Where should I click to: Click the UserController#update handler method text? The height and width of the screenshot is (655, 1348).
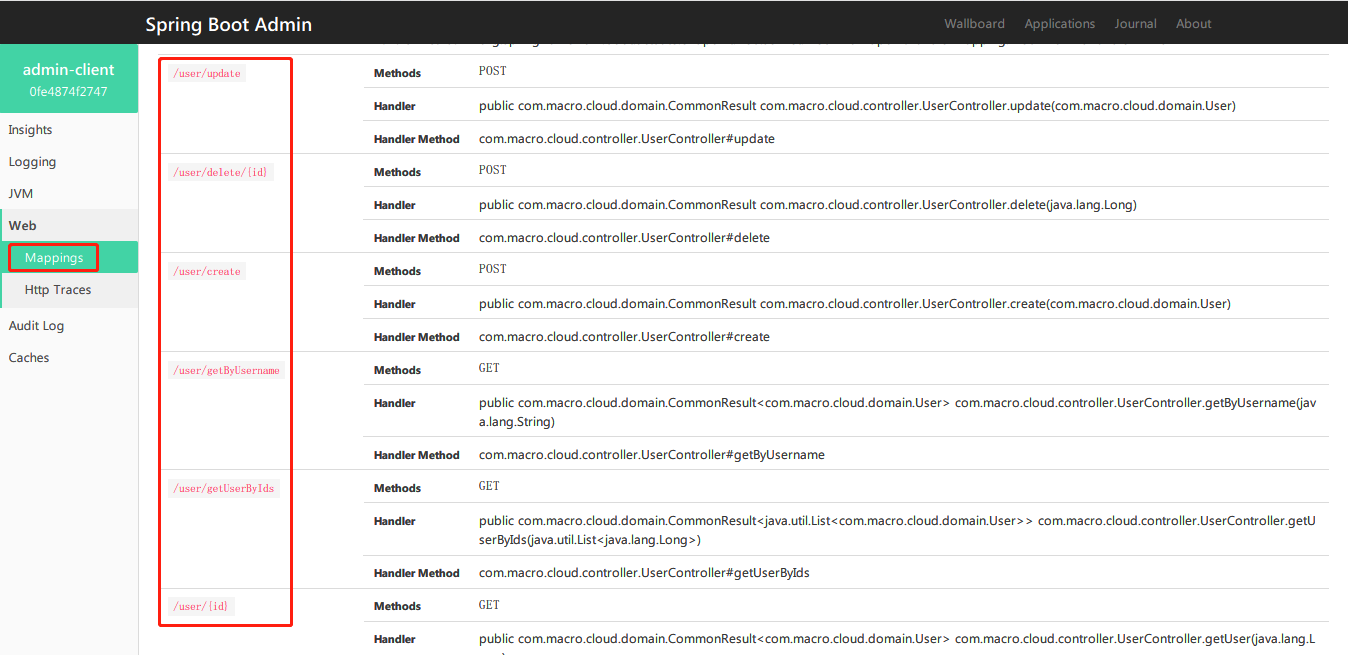[627, 139]
